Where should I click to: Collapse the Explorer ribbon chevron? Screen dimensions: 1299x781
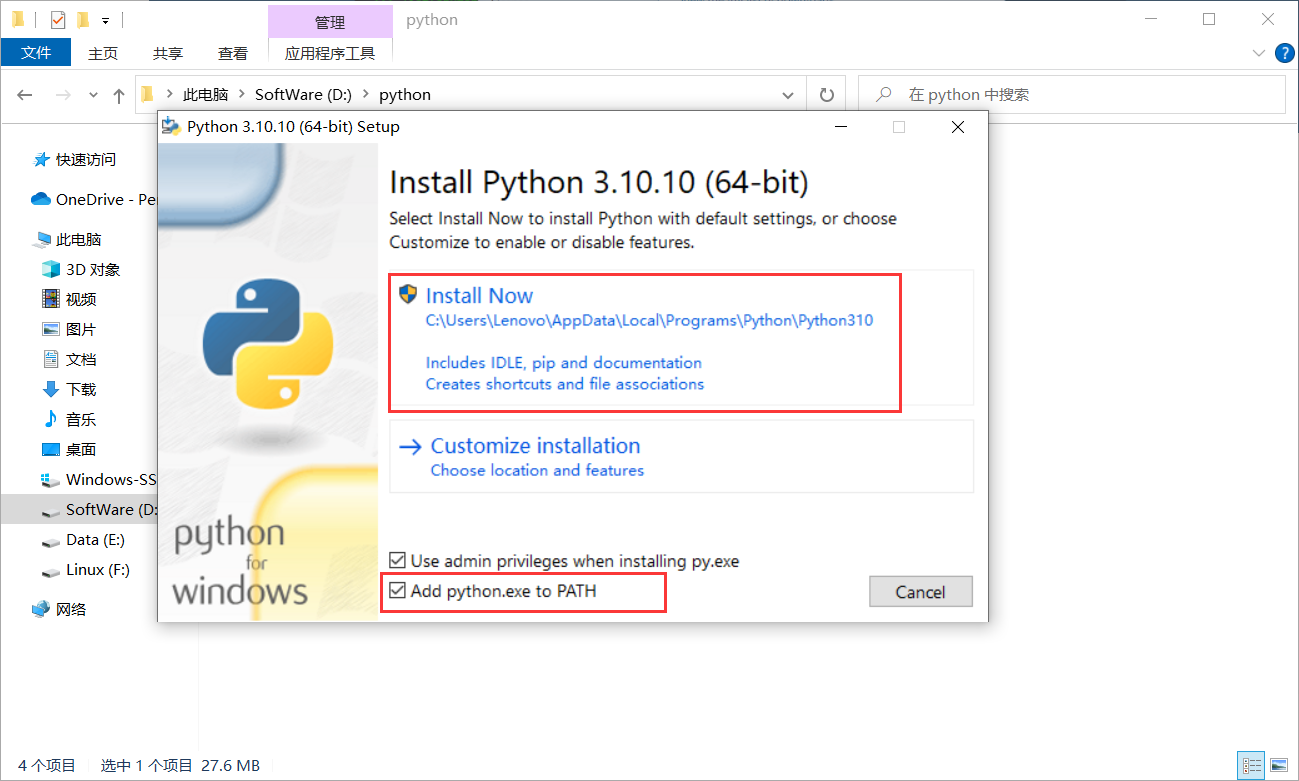[1258, 53]
